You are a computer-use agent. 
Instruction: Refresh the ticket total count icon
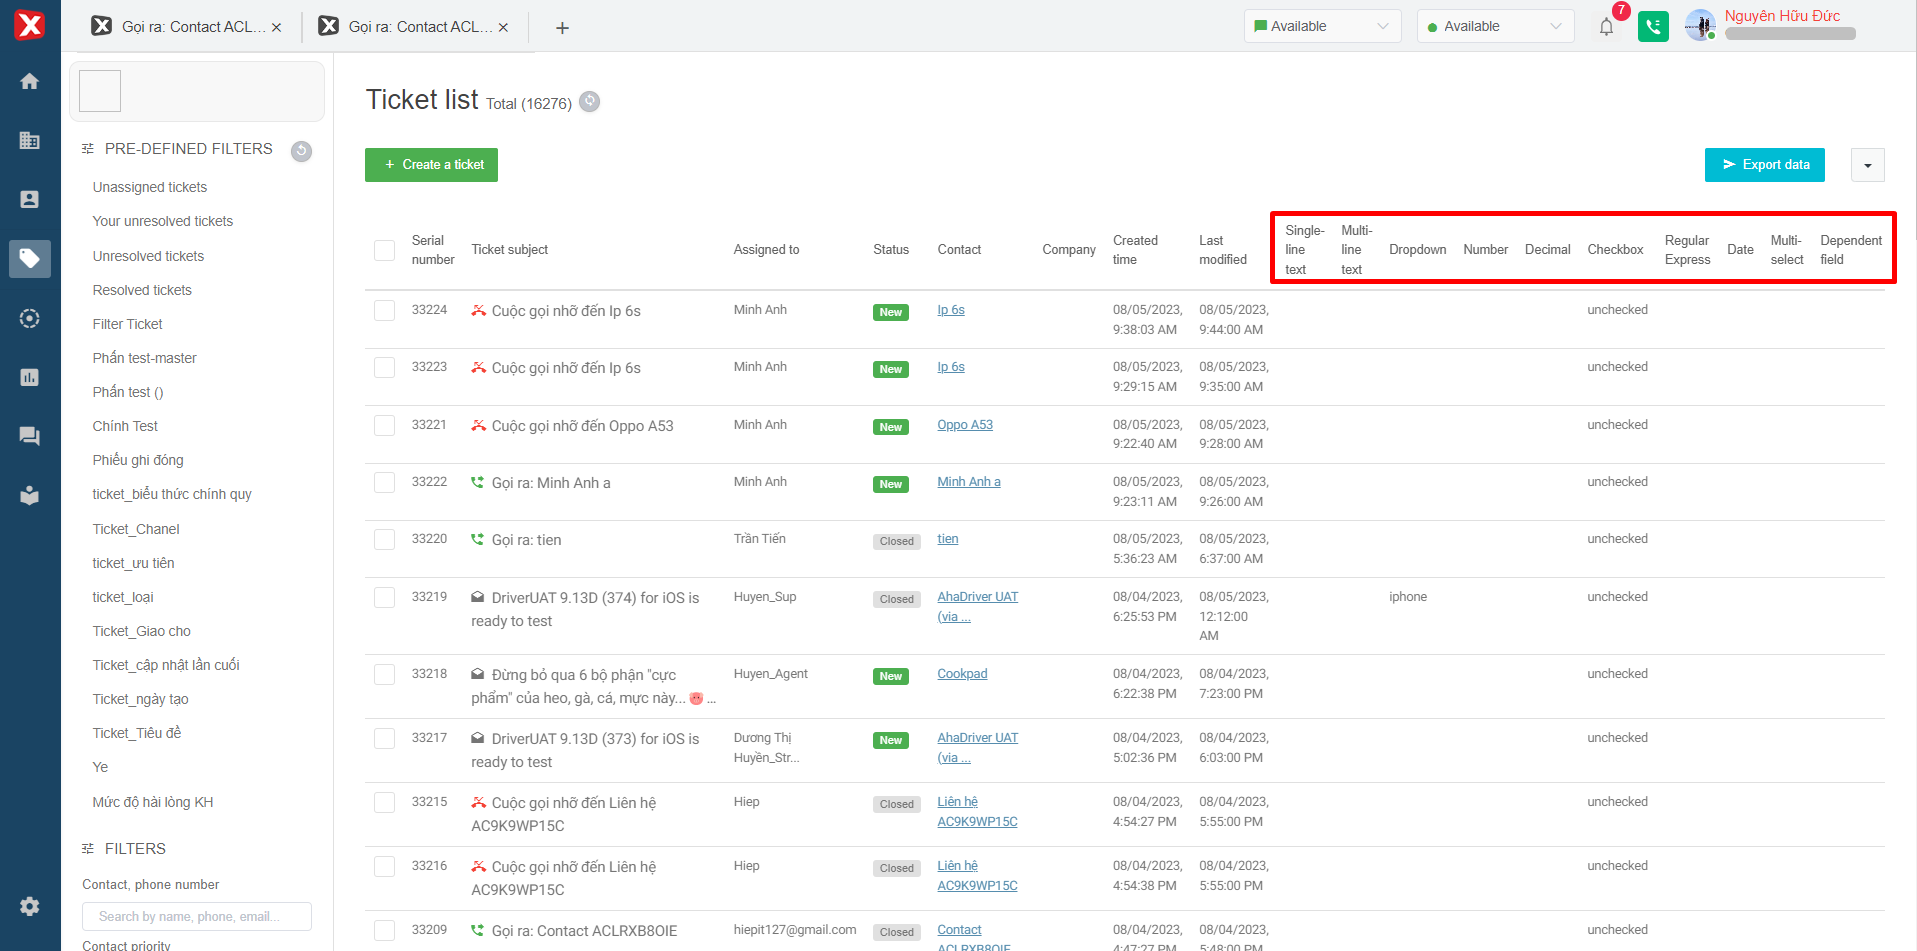(590, 102)
